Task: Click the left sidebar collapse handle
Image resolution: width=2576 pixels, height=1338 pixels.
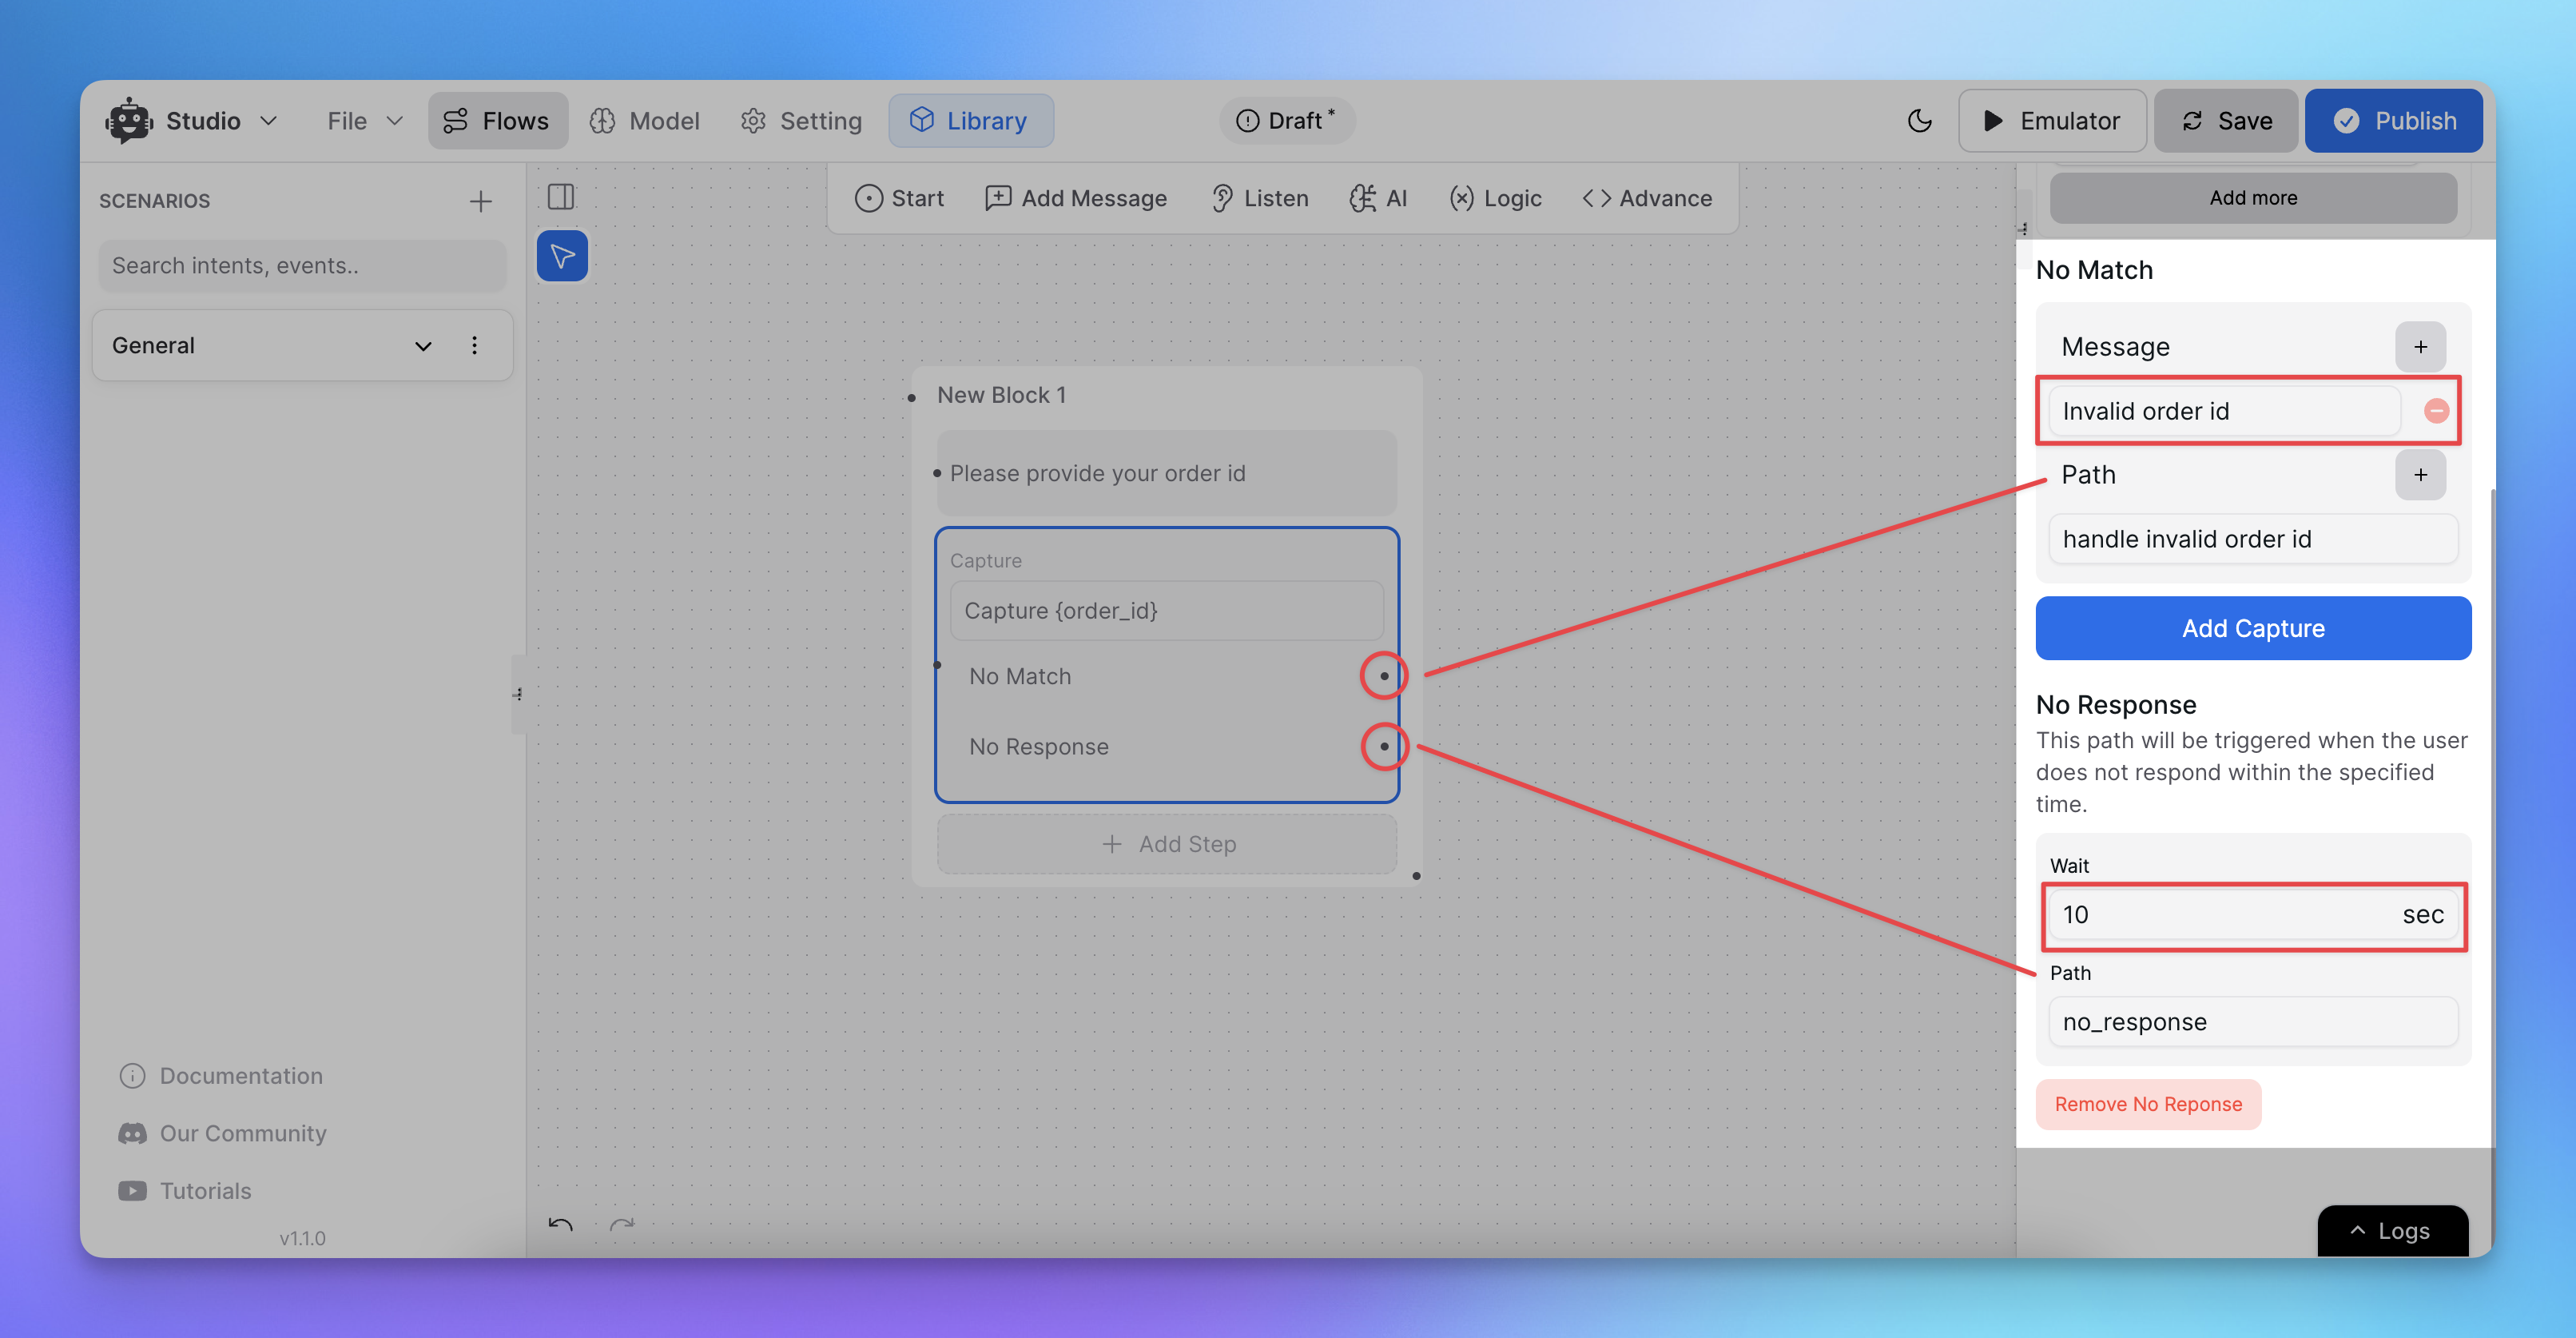Action: [x=518, y=695]
